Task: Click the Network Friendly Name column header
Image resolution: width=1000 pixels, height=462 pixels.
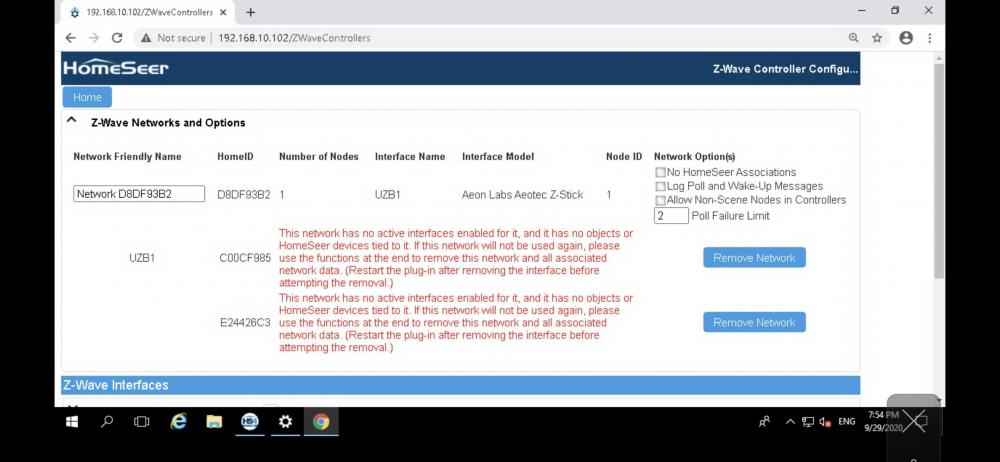Action: 128,156
